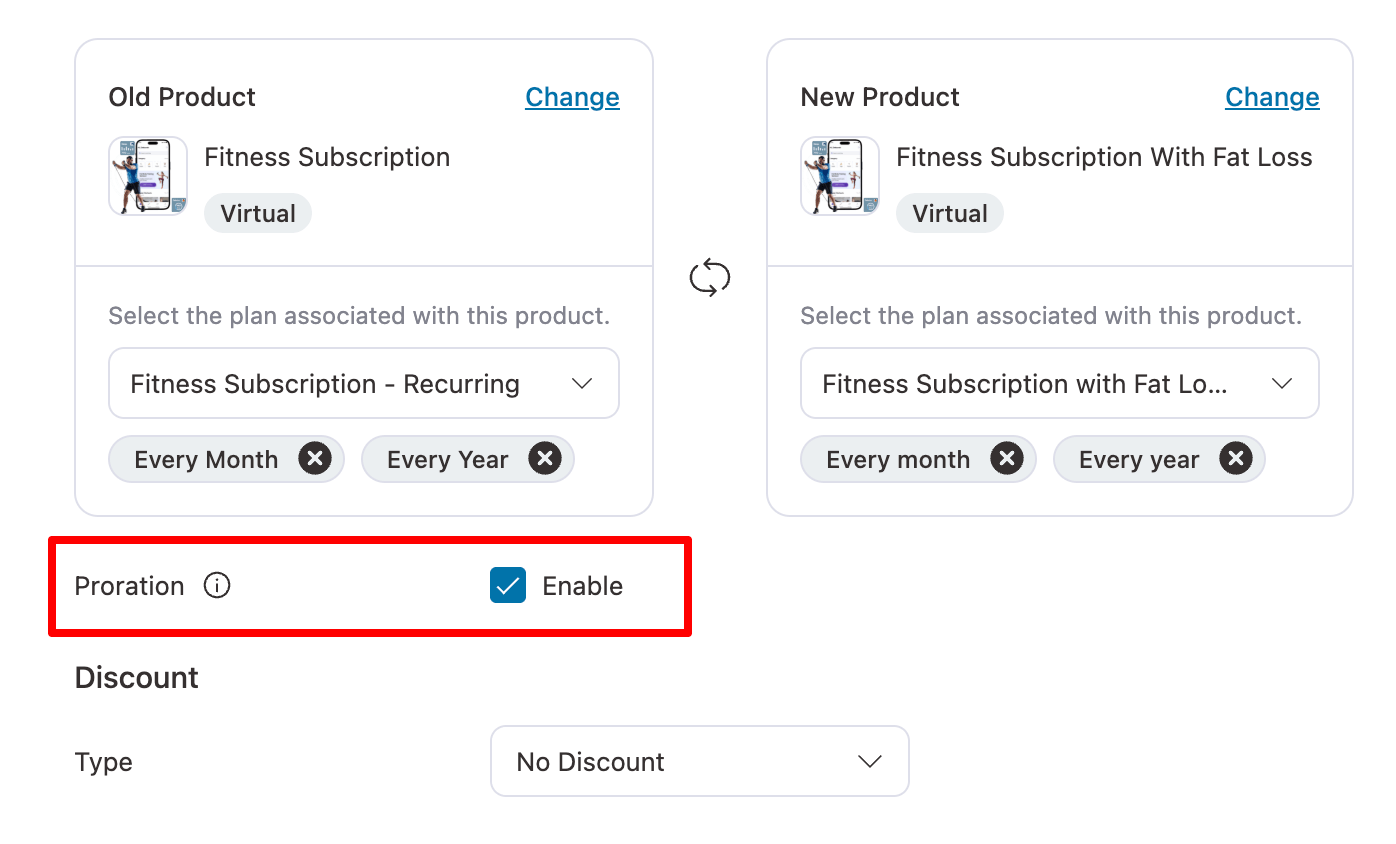Click the Old Product Virtual badge
The width and height of the screenshot is (1396, 844).
(258, 214)
